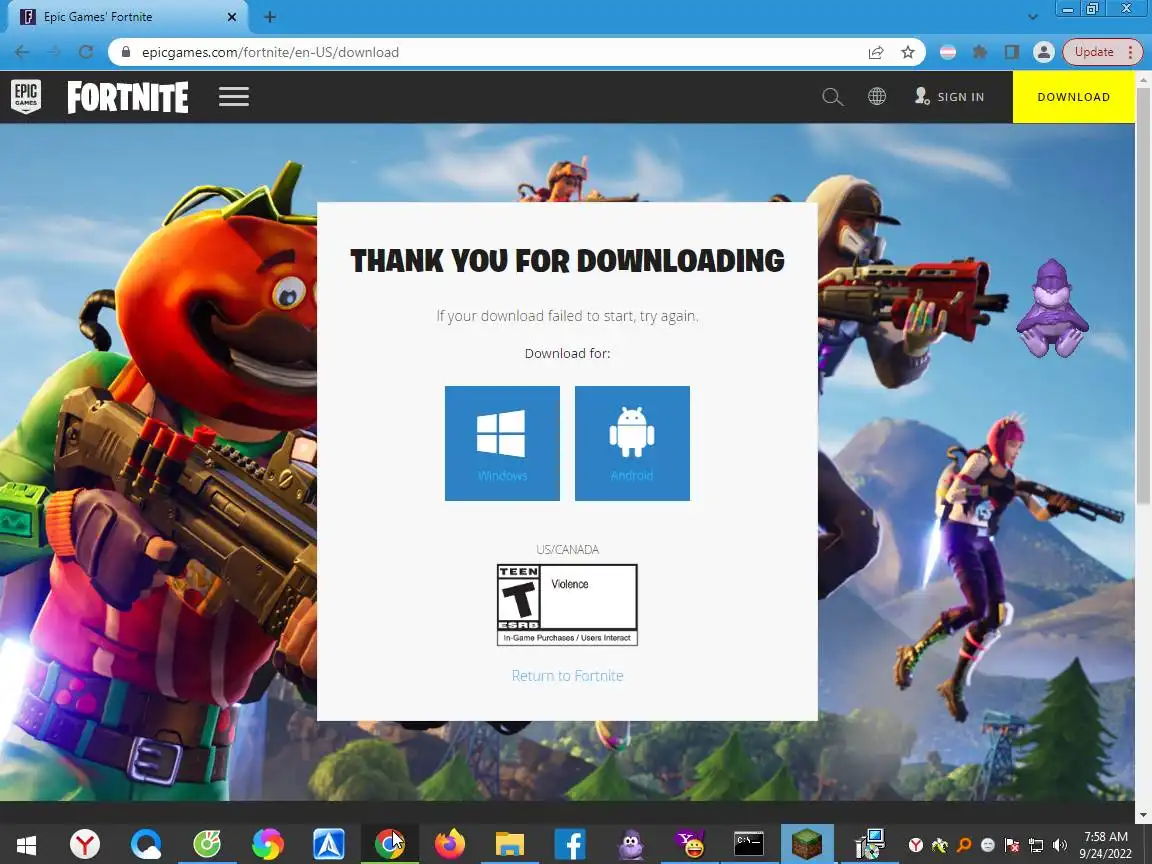Click the Sign In link

pos(949,96)
